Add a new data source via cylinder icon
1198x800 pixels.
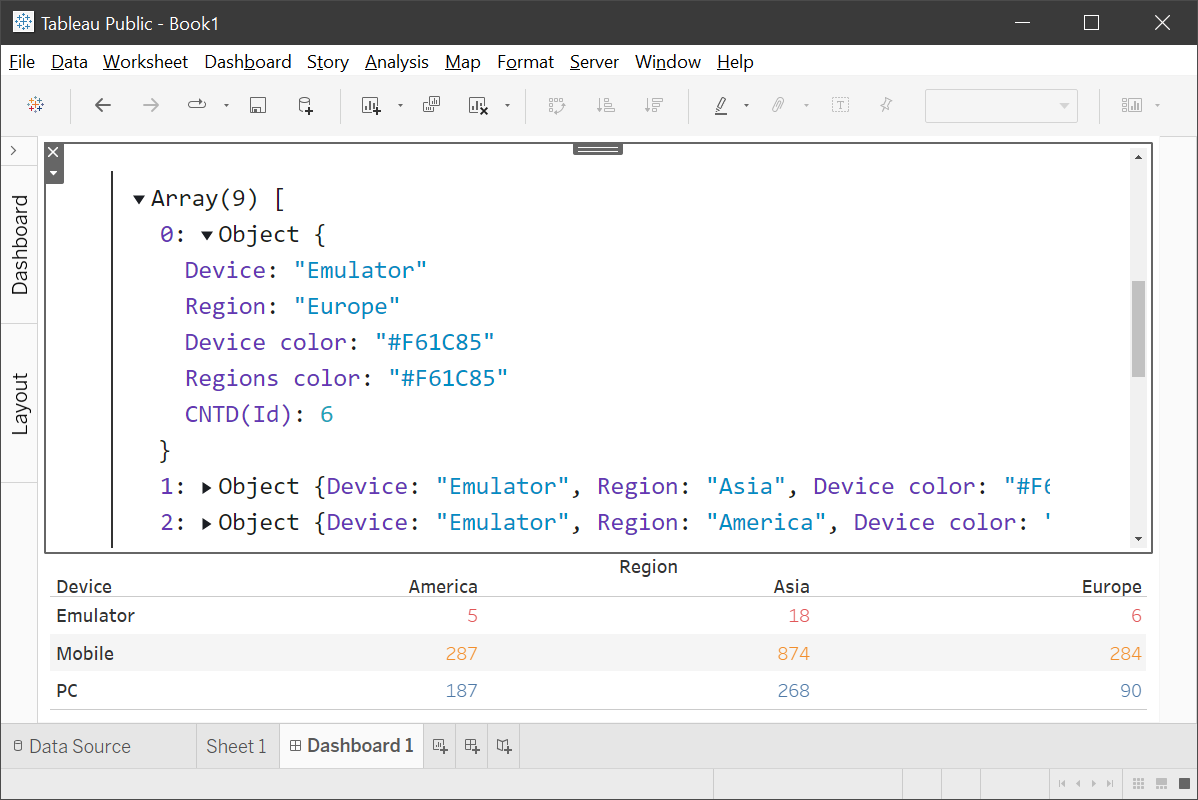pos(305,105)
